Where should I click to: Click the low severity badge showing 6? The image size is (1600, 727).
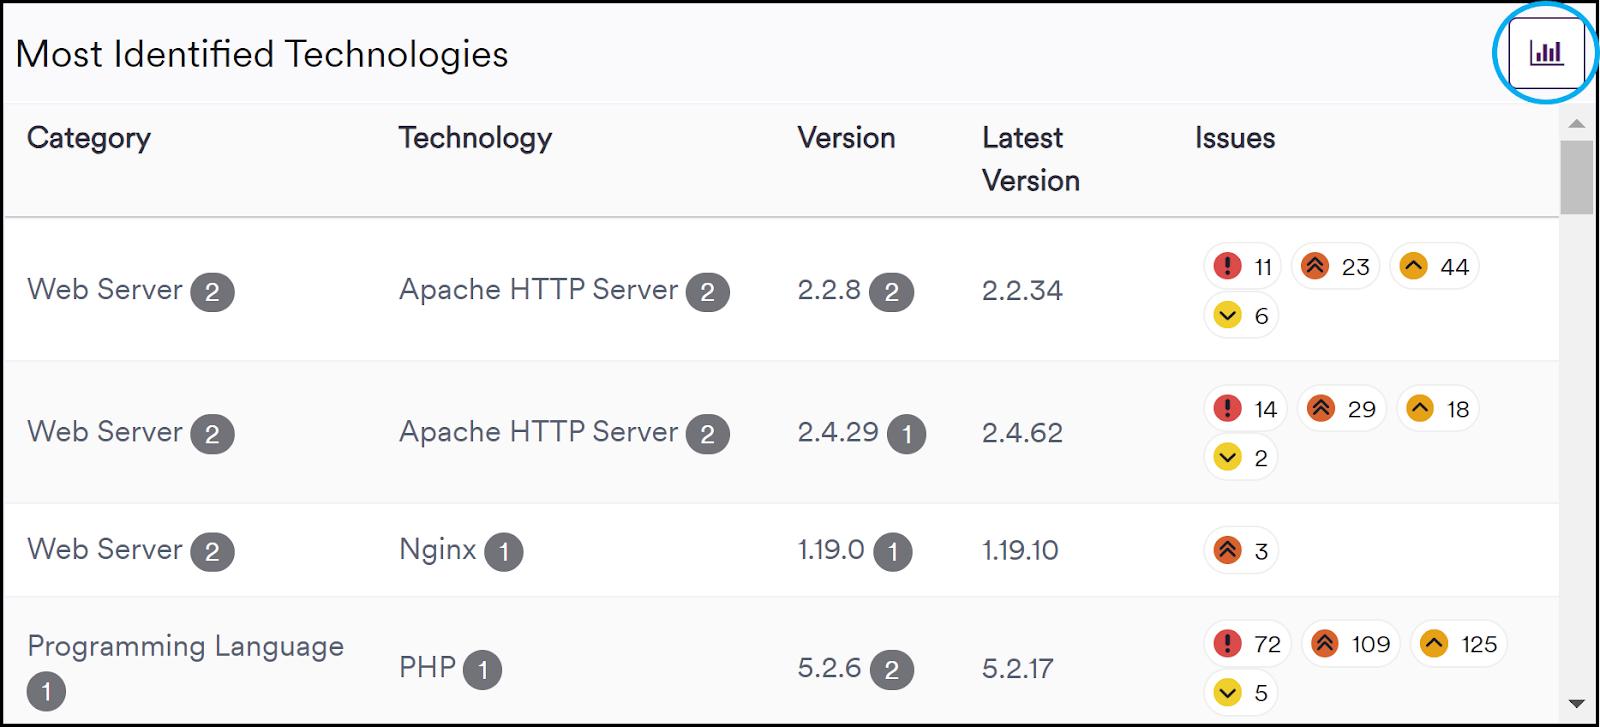(1241, 315)
